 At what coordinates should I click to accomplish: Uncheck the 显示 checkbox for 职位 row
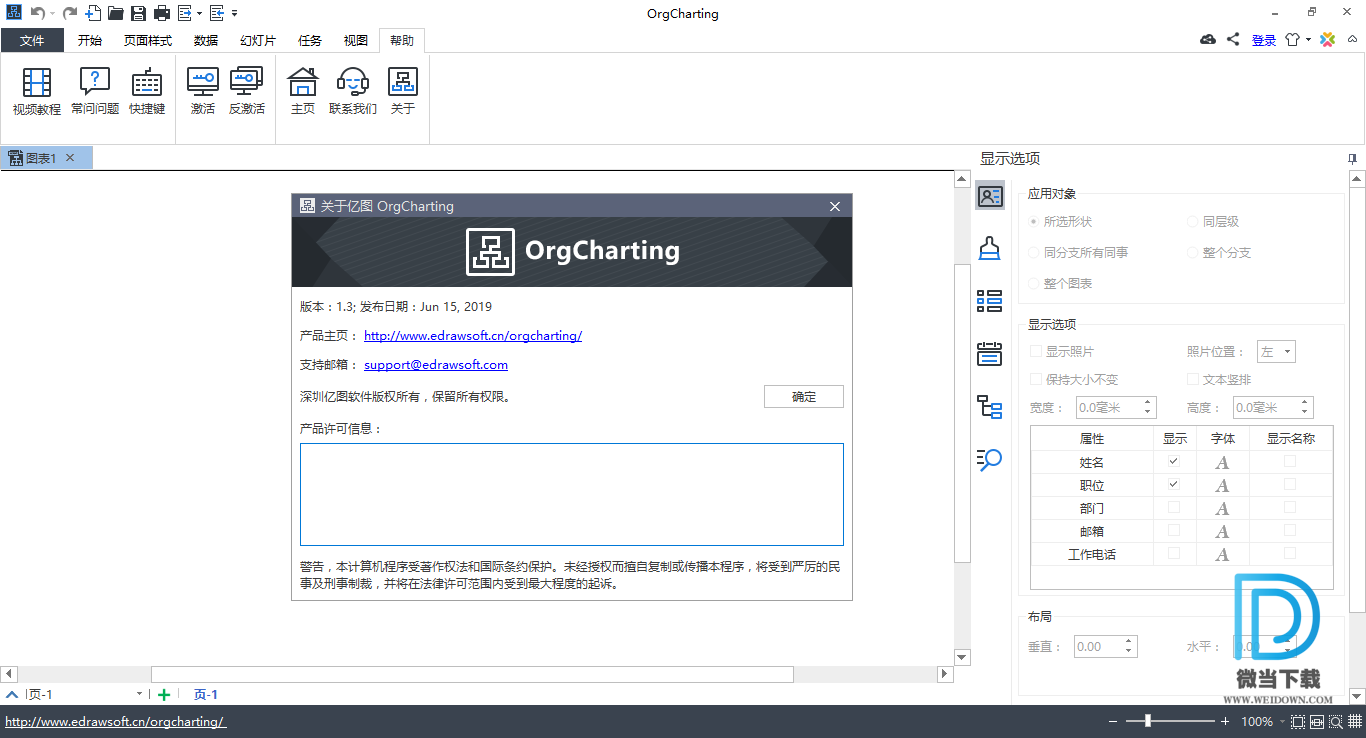(1174, 484)
